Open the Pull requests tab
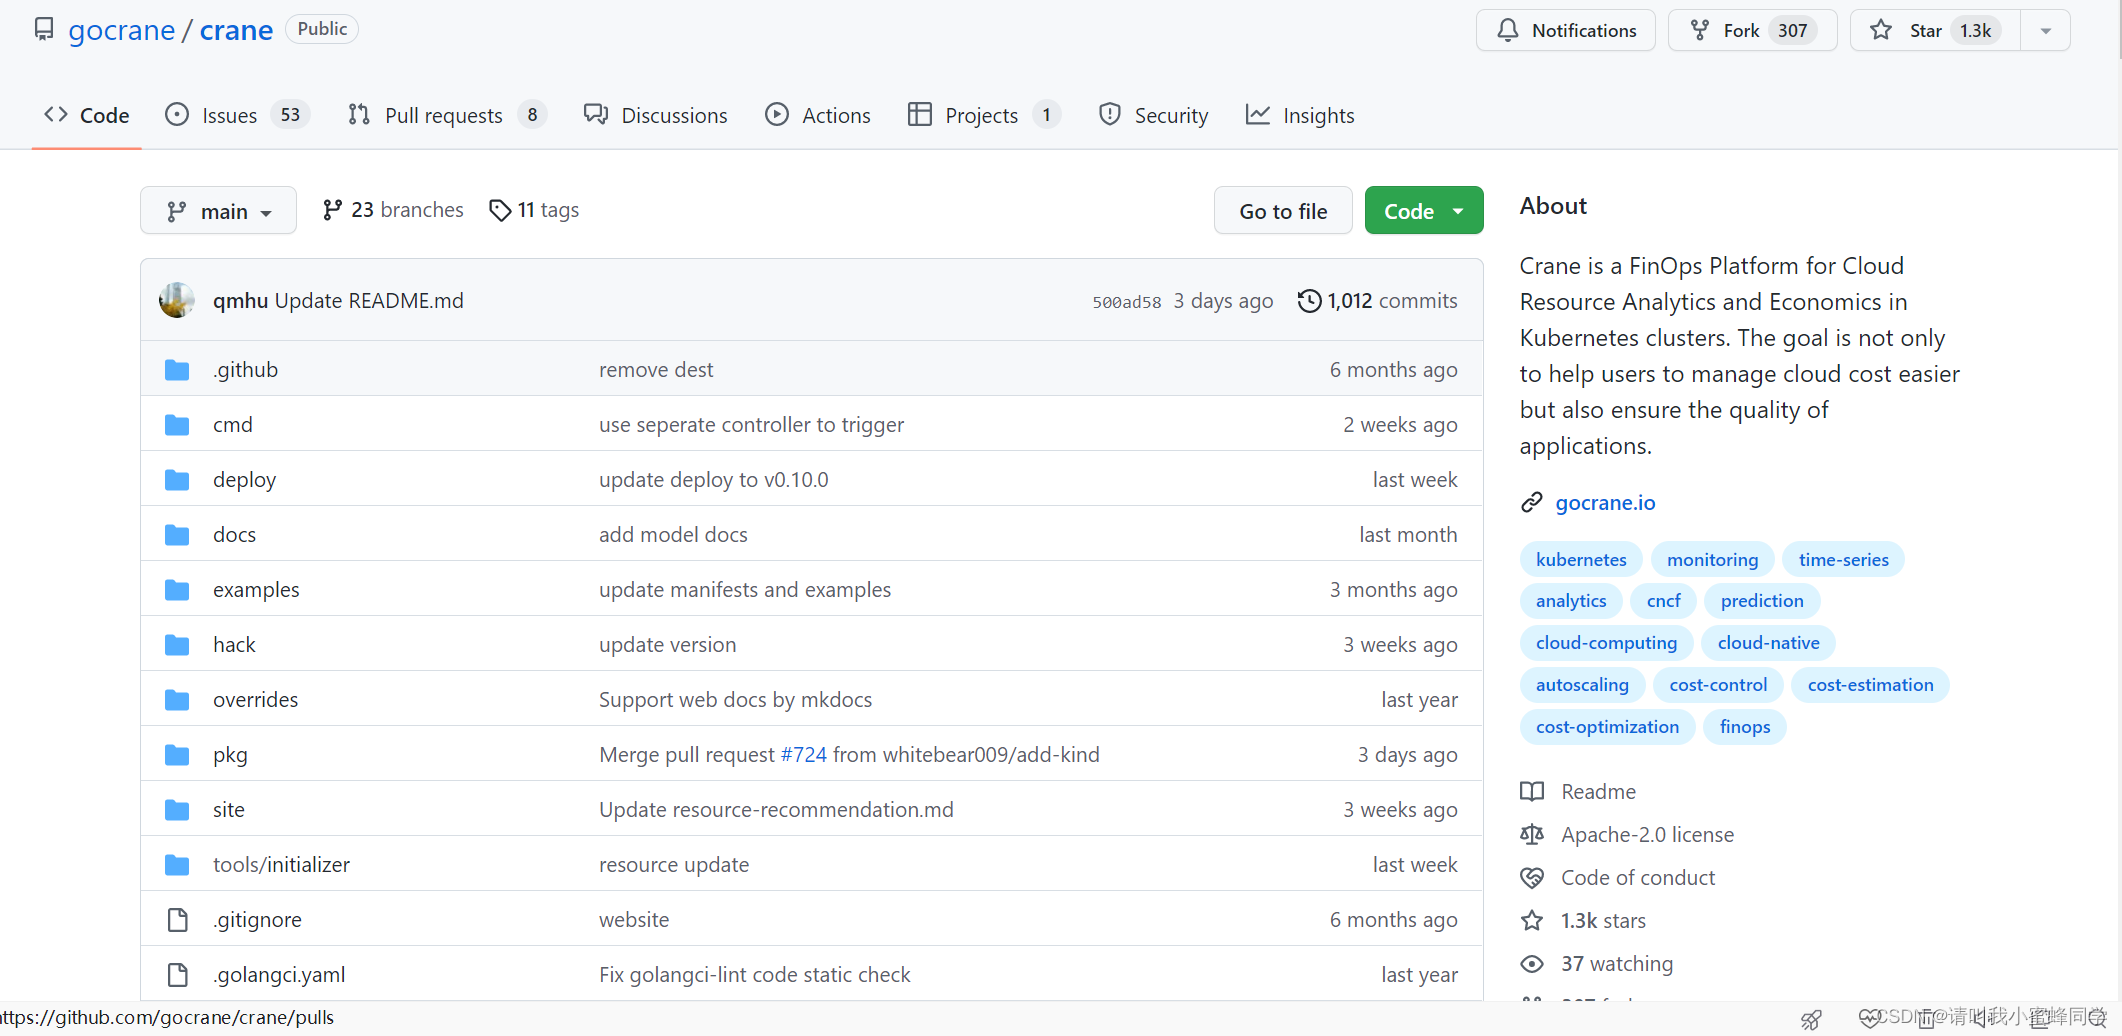 (447, 115)
